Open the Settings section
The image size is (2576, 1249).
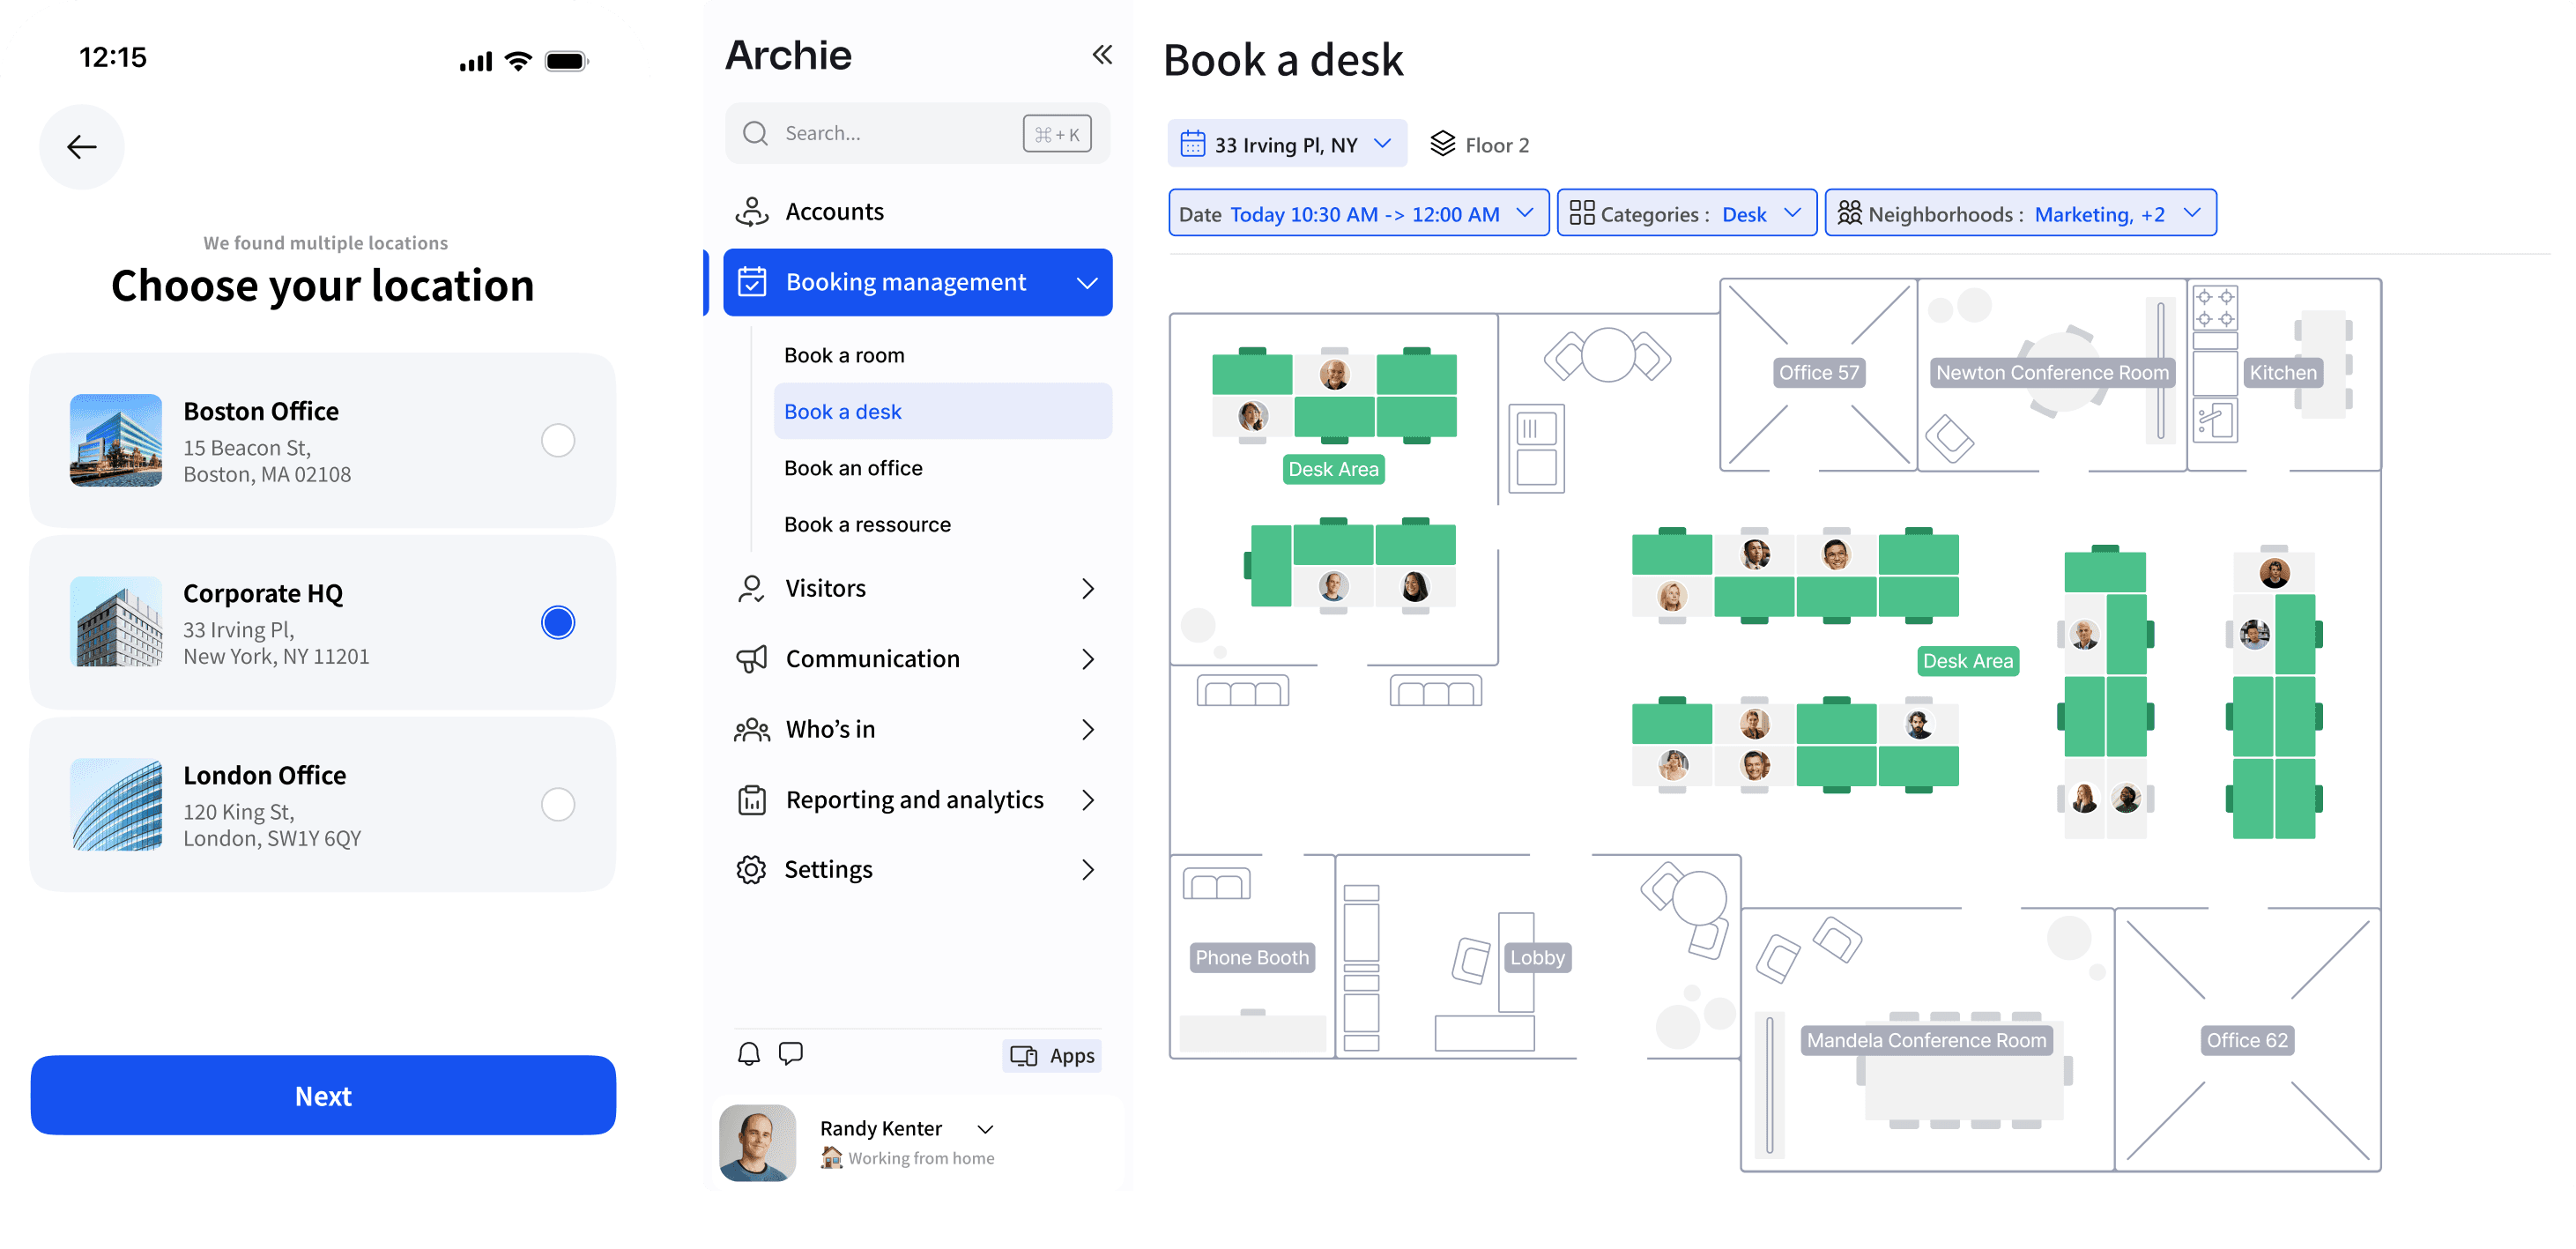[828, 869]
